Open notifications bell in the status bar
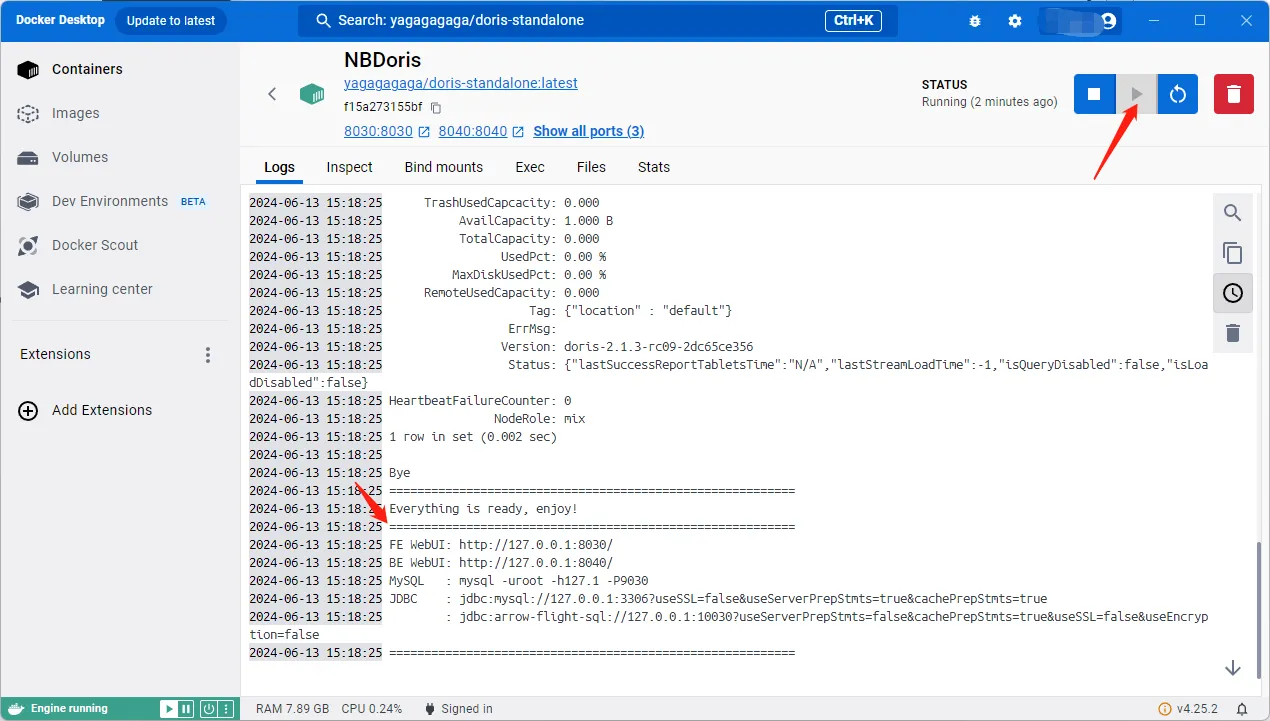 [1242, 709]
